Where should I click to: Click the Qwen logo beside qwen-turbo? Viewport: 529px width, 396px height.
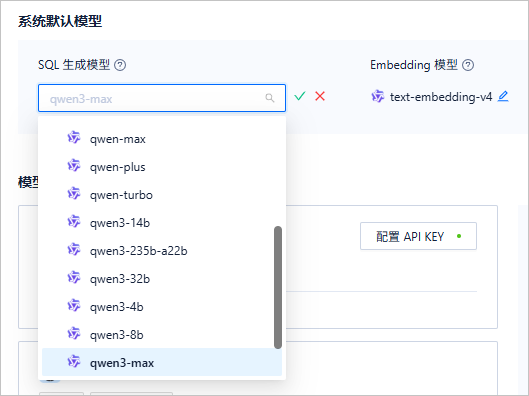[x=74, y=194]
